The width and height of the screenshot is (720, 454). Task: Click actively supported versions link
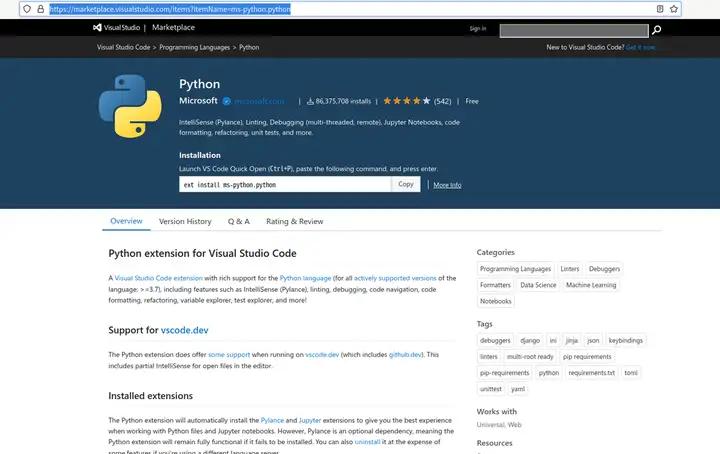pos(395,278)
